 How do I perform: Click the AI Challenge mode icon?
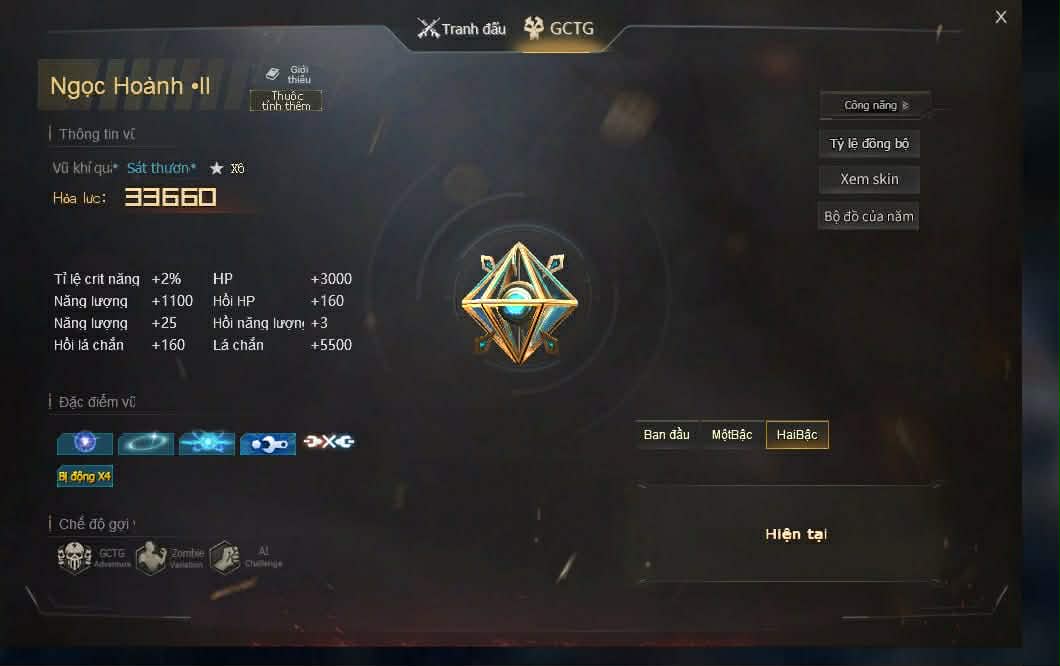point(225,557)
